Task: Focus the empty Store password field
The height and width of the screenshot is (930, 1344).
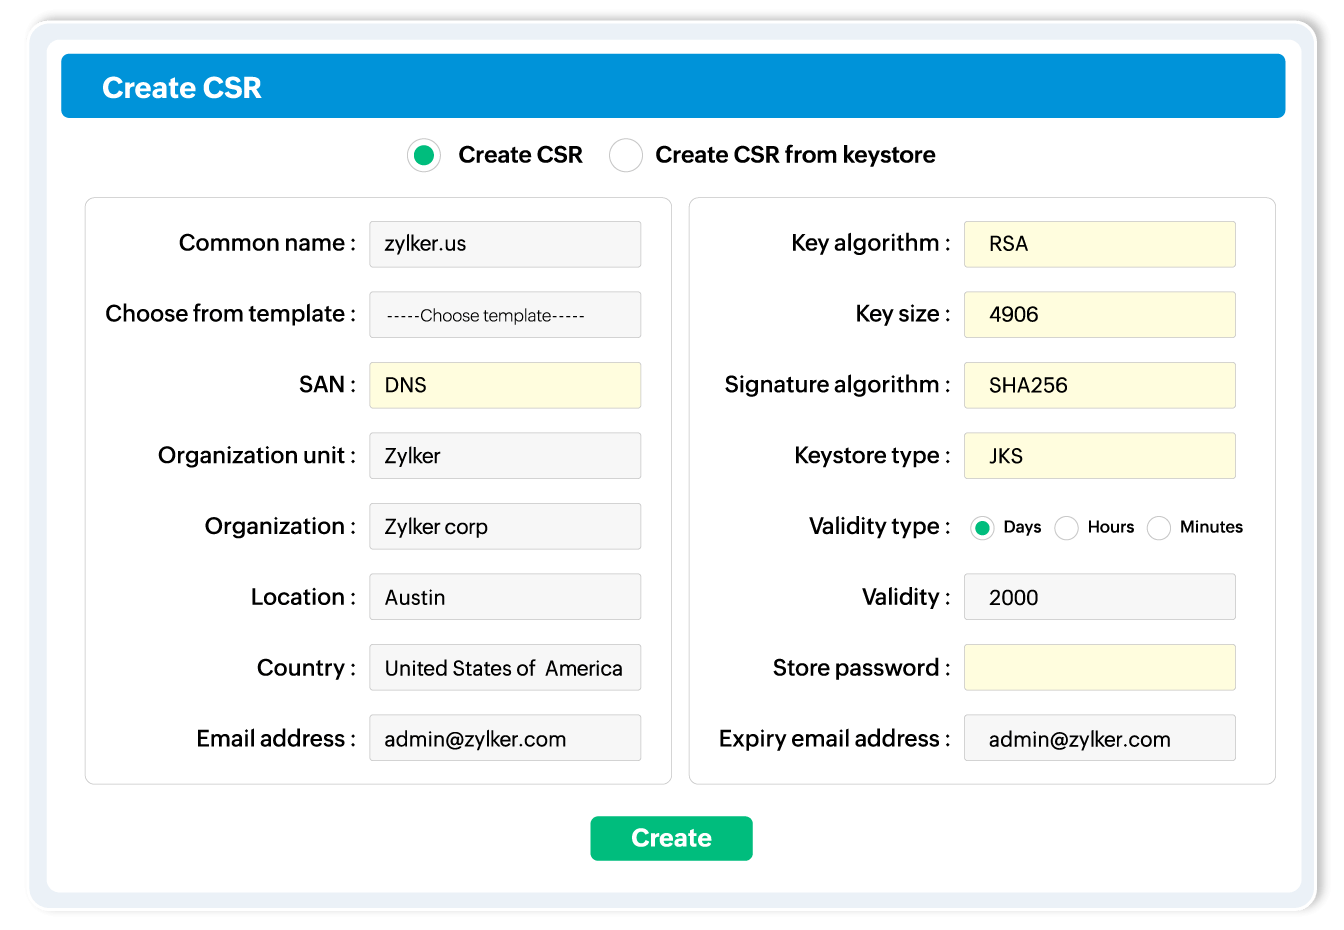Action: tap(1100, 668)
